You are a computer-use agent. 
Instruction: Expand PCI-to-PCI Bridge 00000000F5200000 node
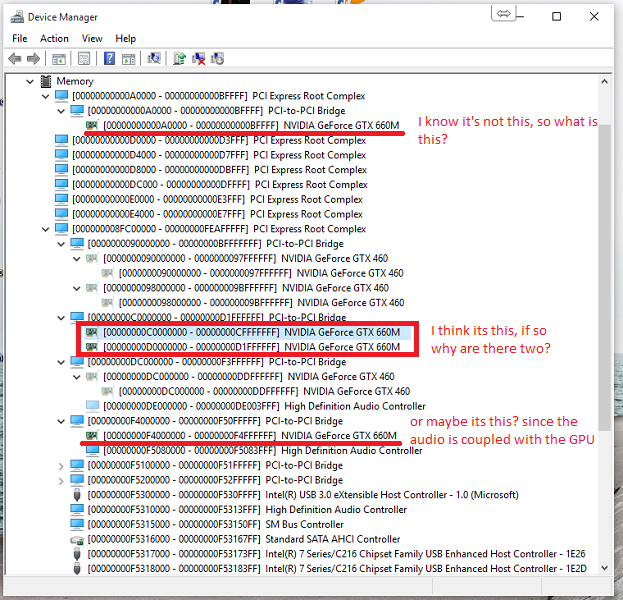(61, 481)
